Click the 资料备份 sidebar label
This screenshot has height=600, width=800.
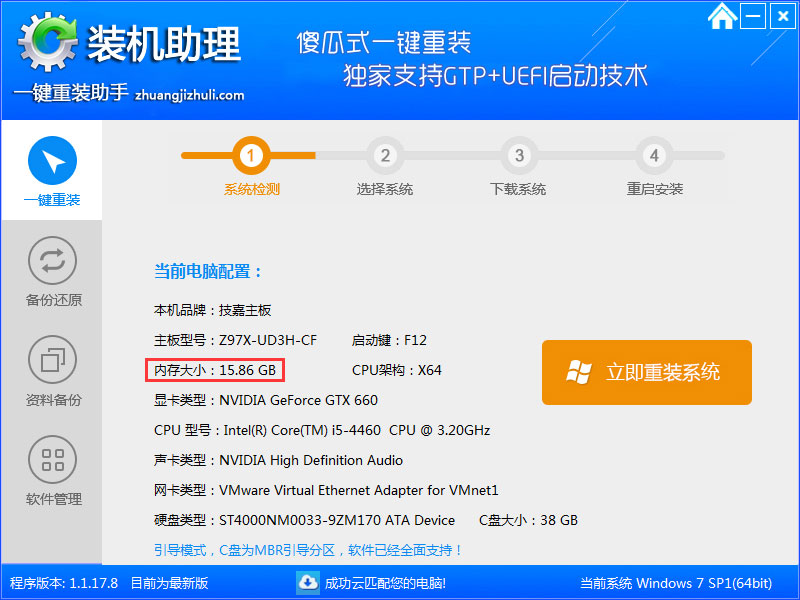54,399
